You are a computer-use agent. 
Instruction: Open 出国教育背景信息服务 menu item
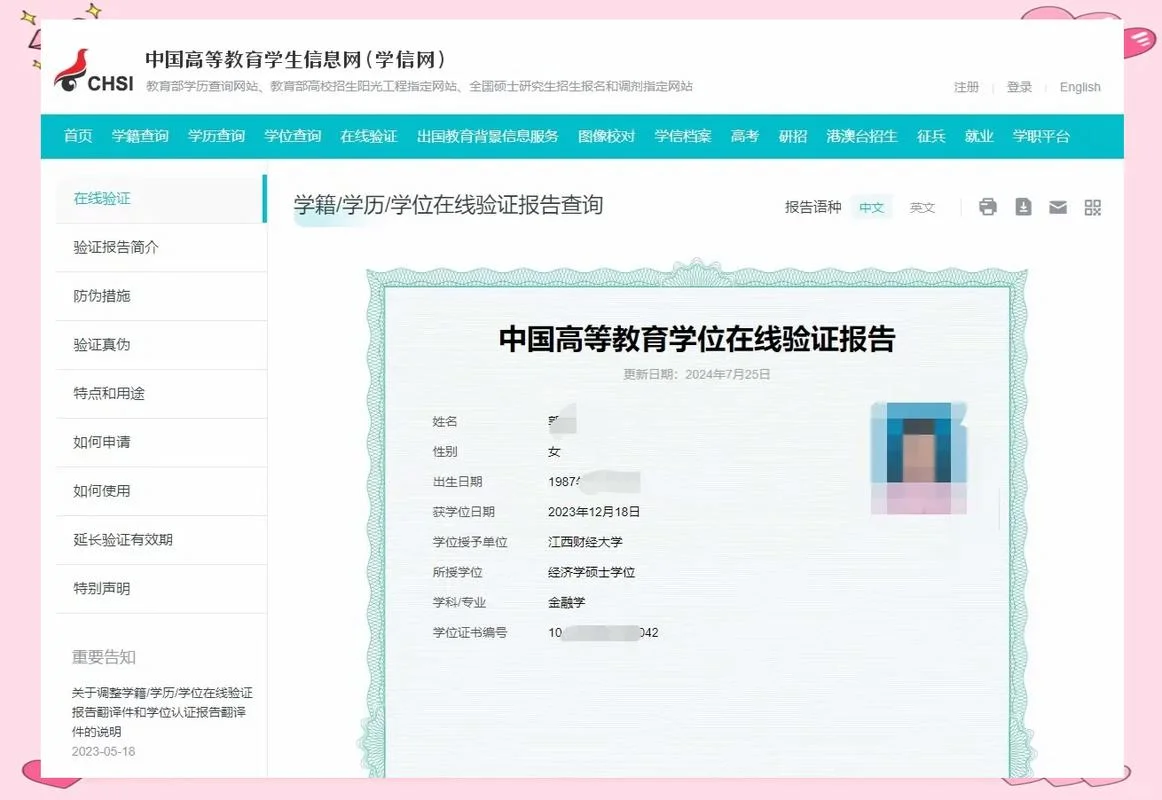(x=488, y=136)
